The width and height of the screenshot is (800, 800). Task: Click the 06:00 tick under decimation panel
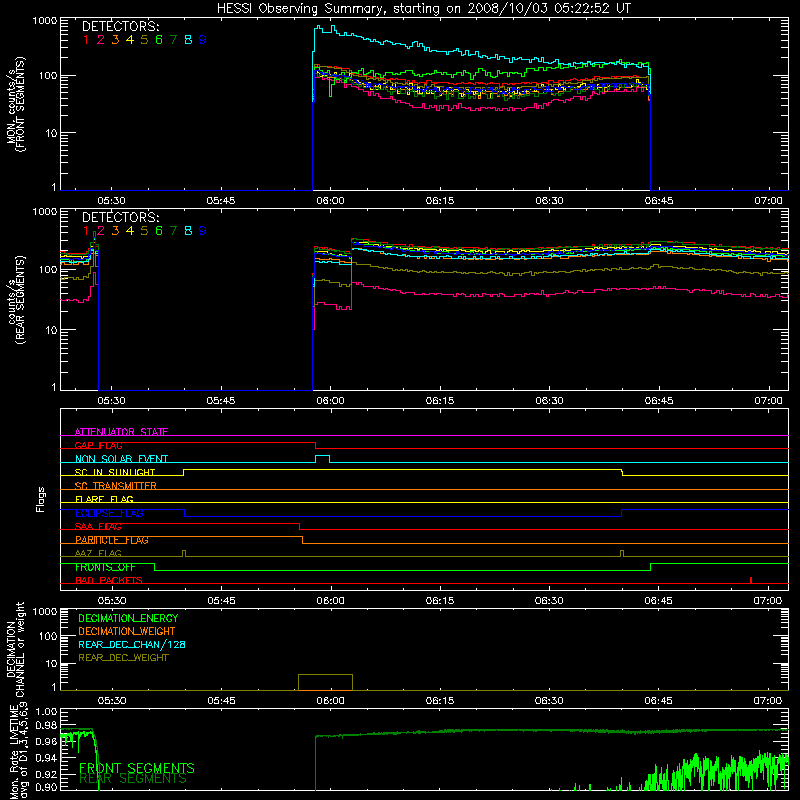(x=330, y=701)
